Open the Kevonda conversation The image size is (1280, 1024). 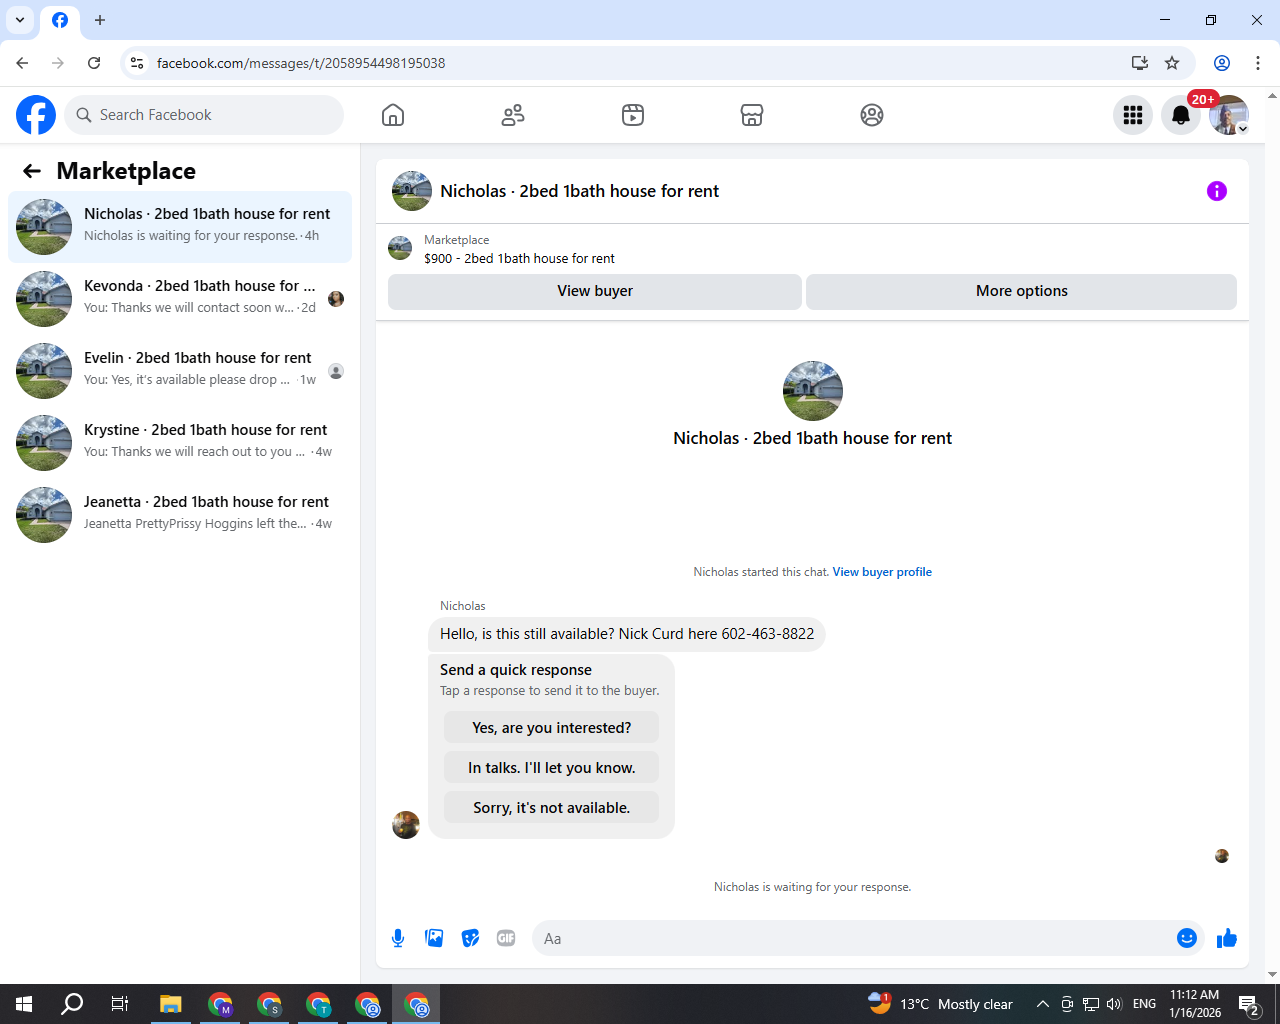(180, 299)
